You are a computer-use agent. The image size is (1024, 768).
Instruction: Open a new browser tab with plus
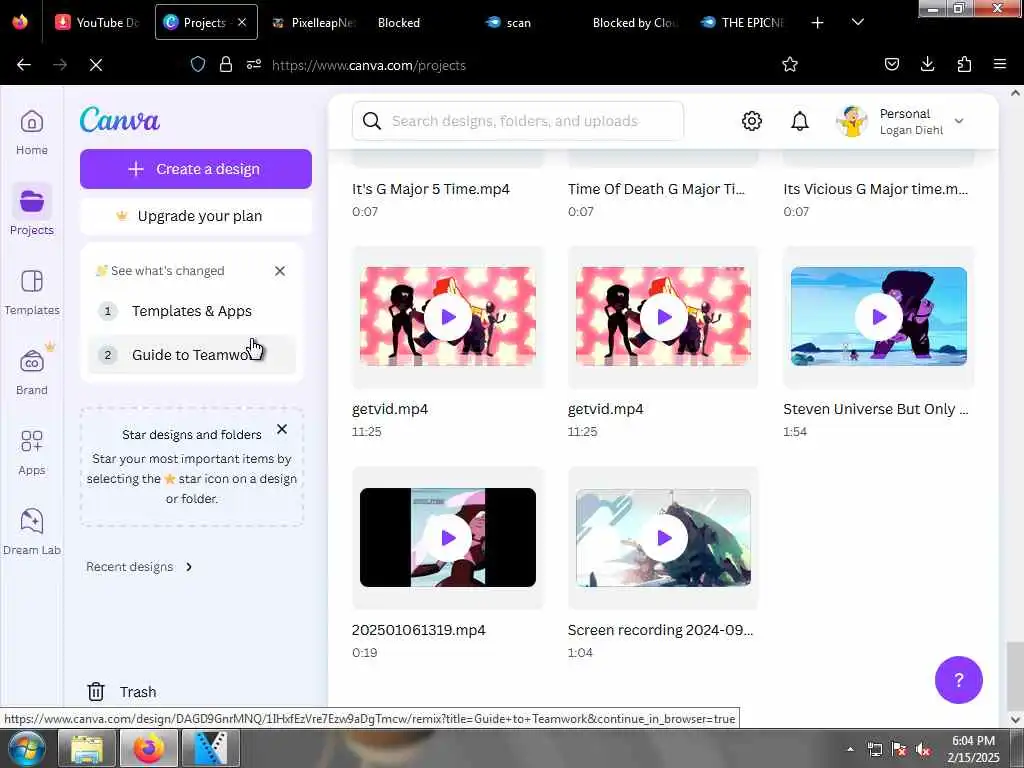tap(817, 23)
